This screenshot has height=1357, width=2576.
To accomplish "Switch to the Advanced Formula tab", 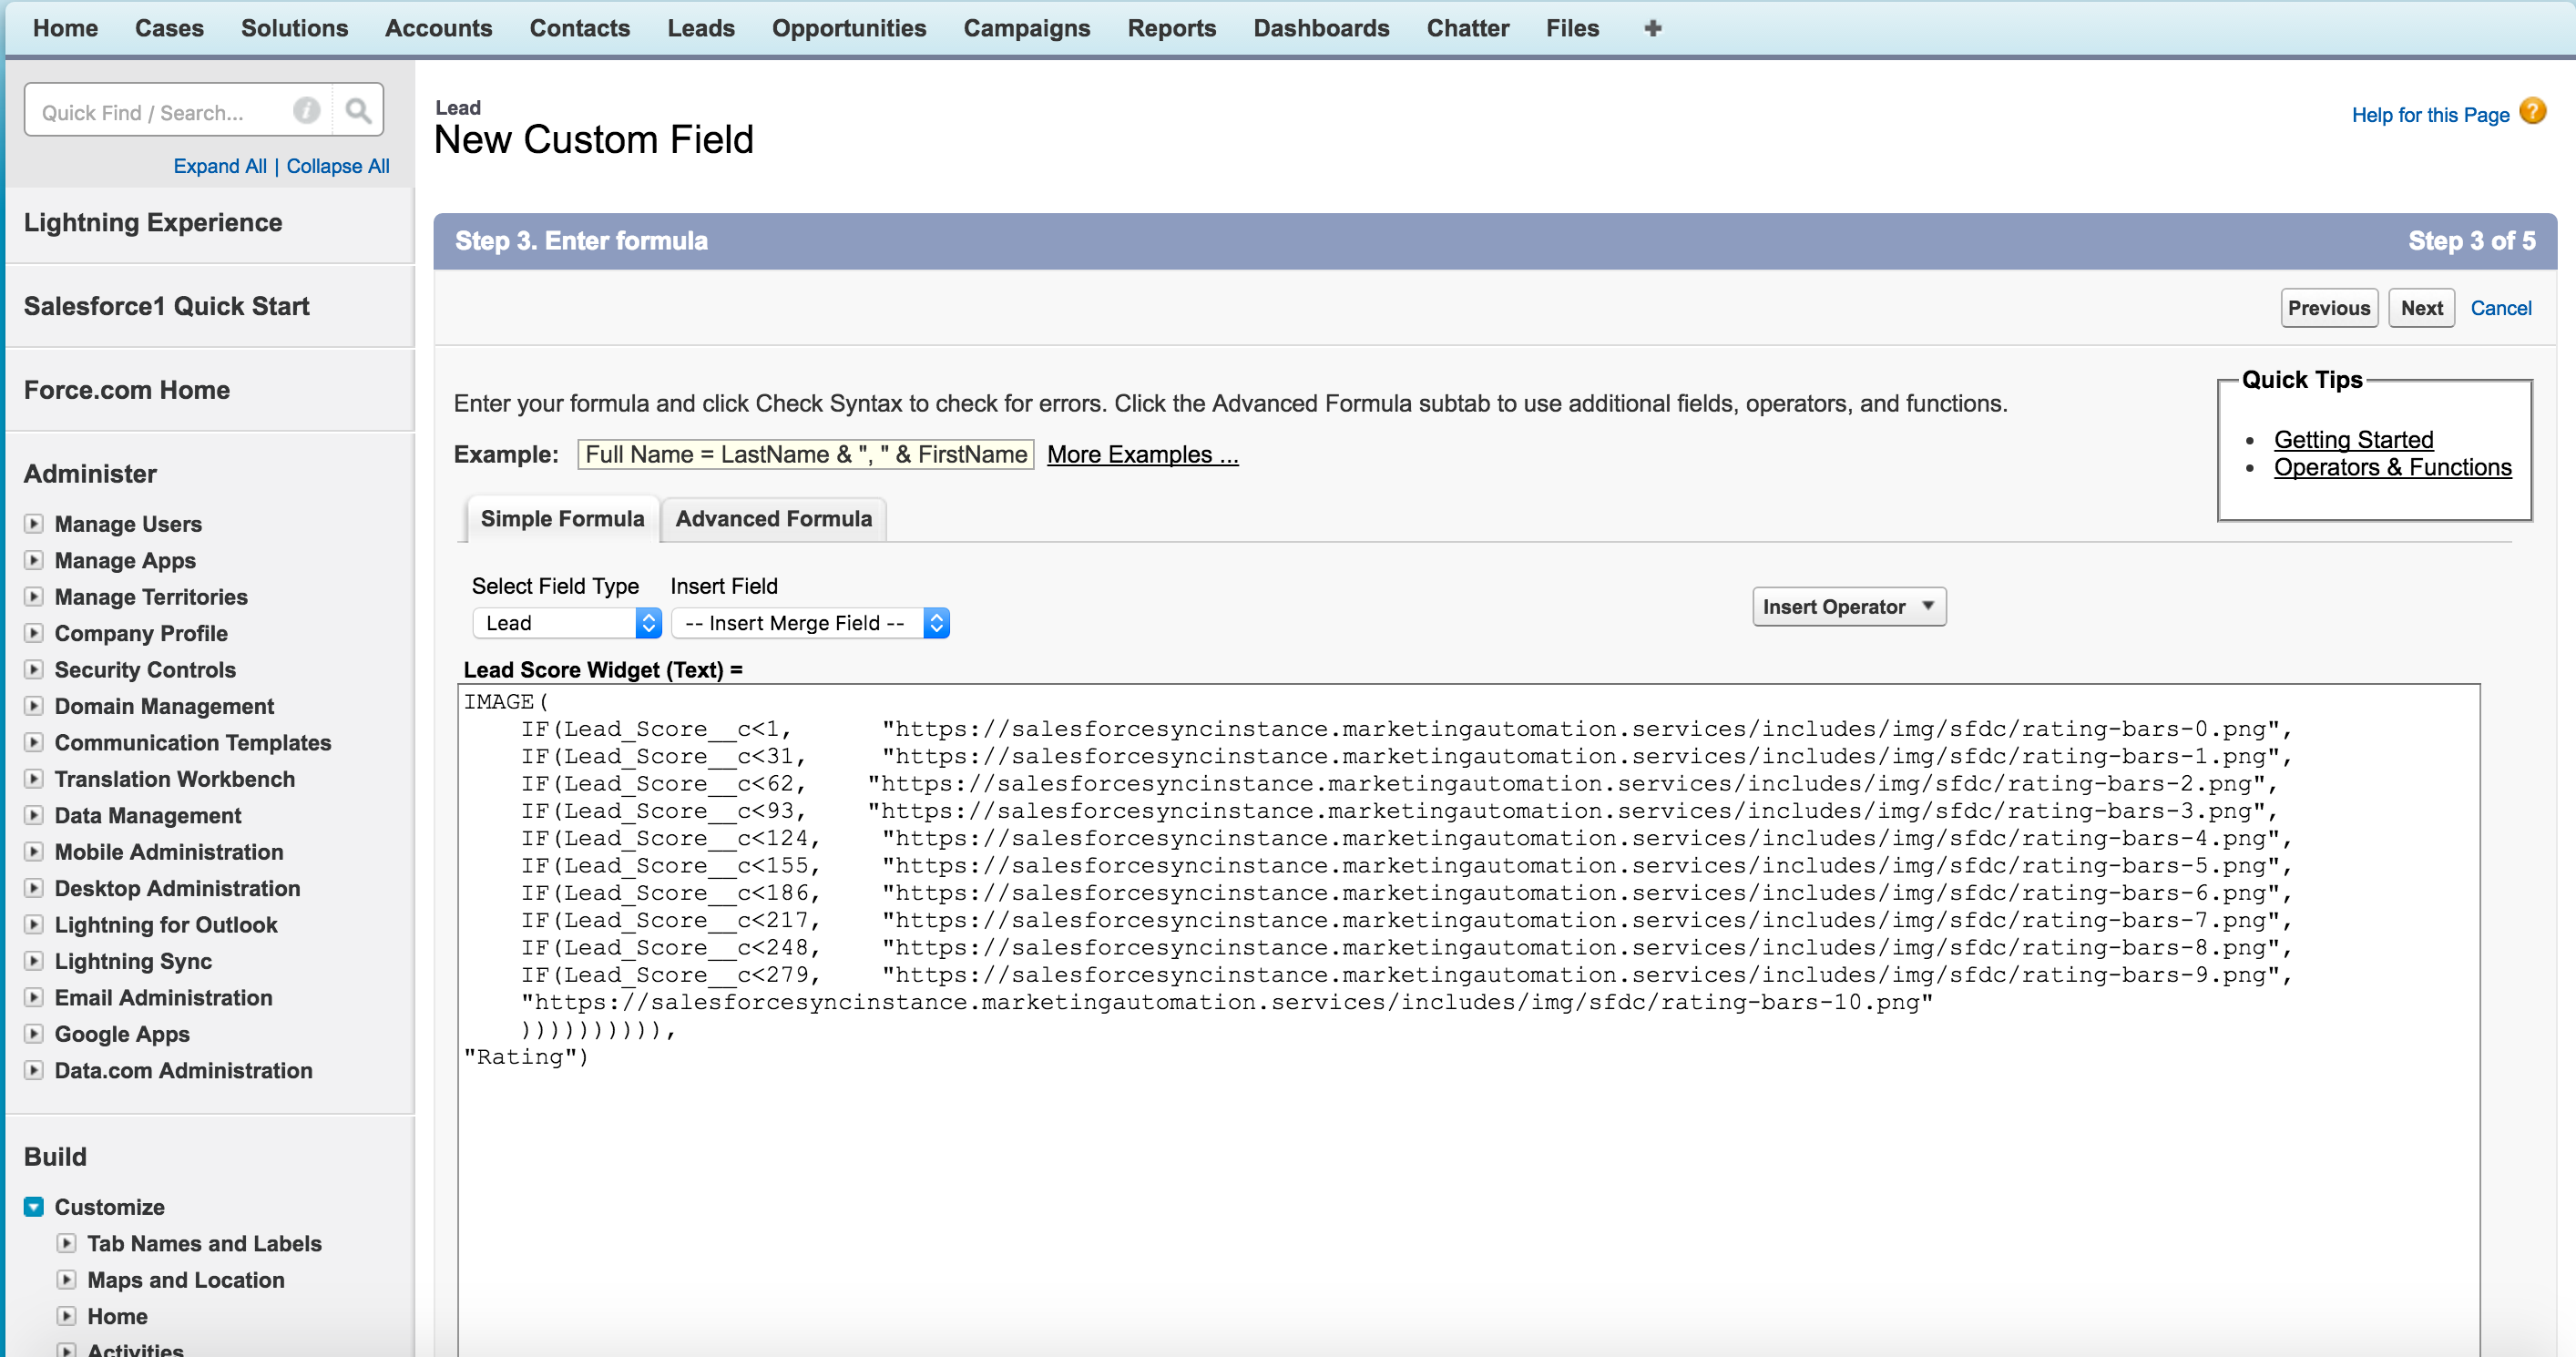I will tap(773, 519).
